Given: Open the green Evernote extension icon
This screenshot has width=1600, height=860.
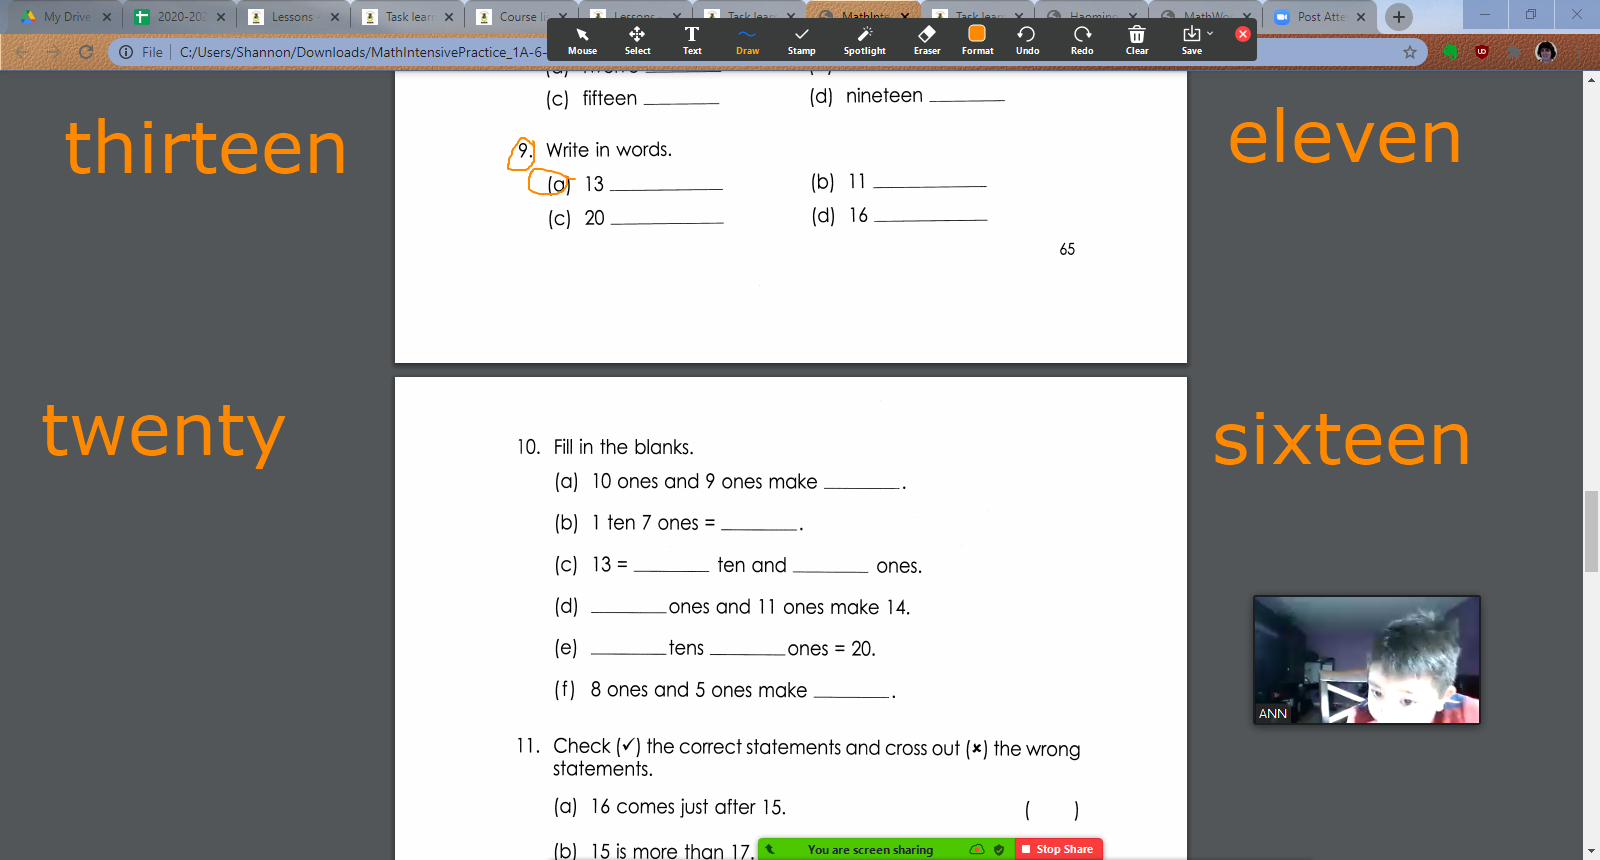Looking at the screenshot, I should click(x=1450, y=52).
